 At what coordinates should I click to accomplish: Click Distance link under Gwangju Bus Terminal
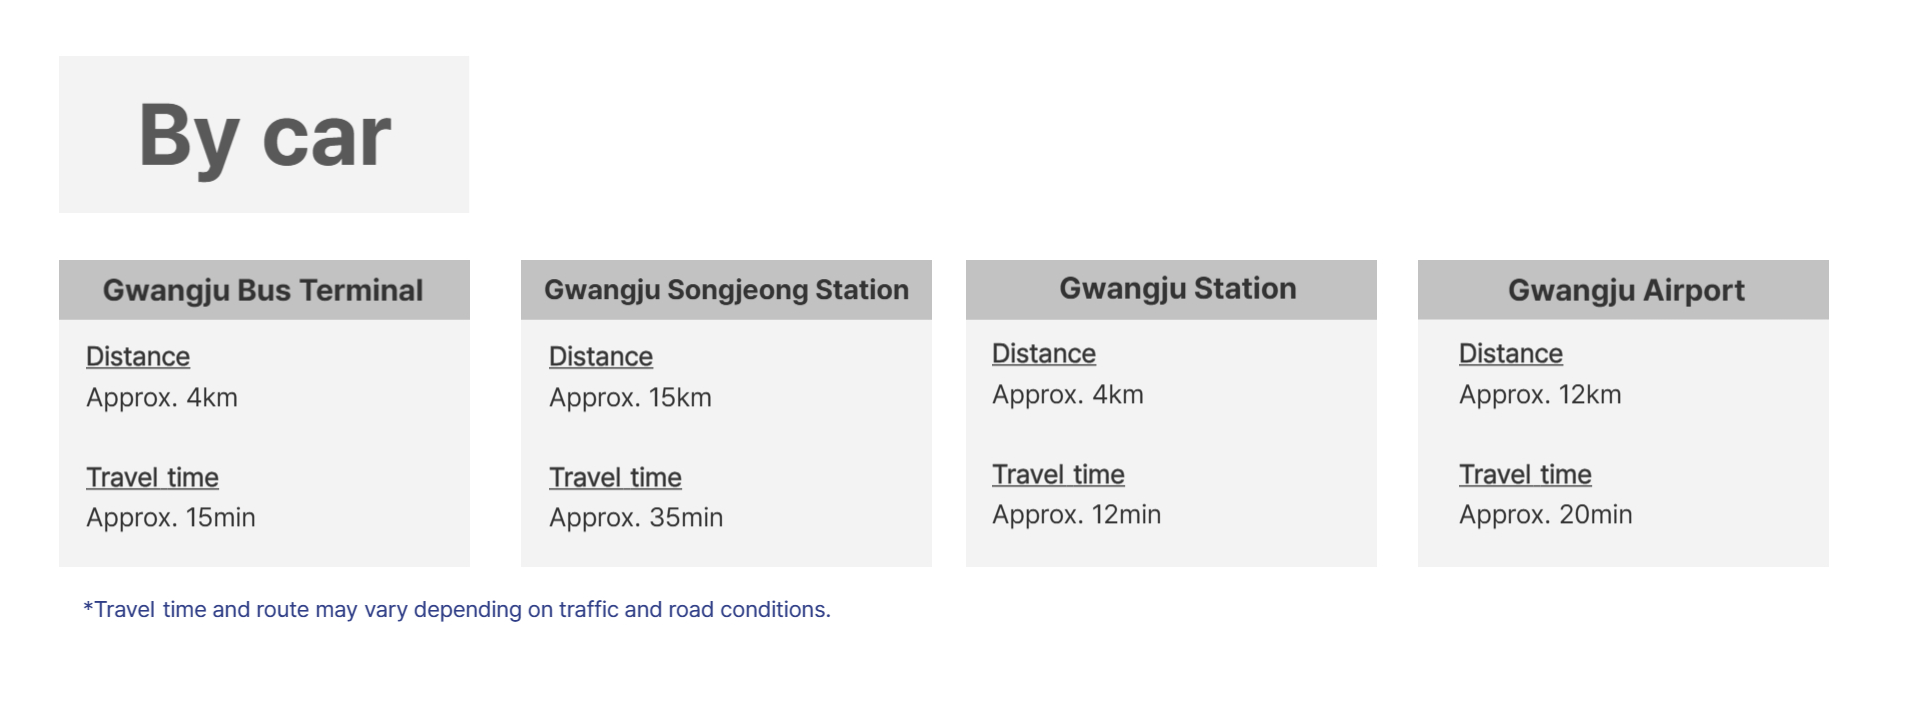pos(138,357)
